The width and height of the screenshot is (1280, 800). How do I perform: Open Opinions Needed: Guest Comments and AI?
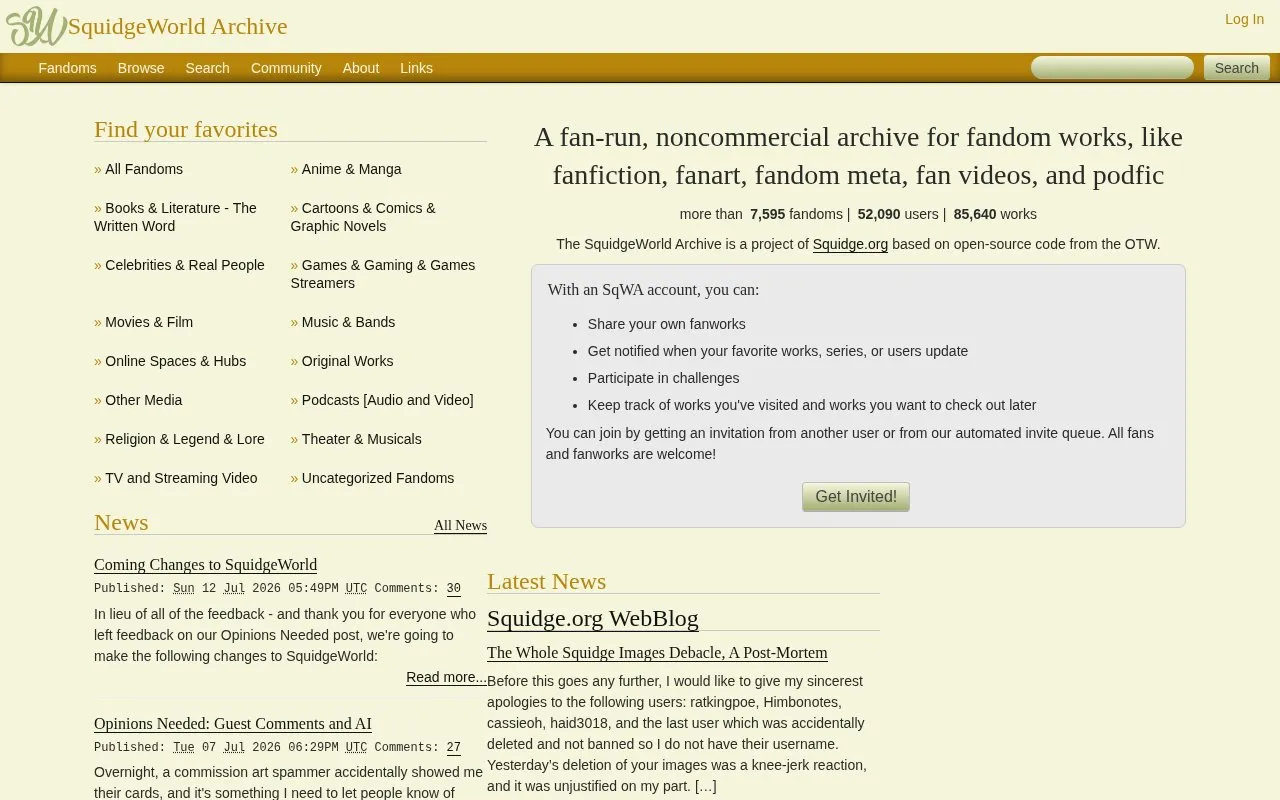pyautogui.click(x=233, y=724)
